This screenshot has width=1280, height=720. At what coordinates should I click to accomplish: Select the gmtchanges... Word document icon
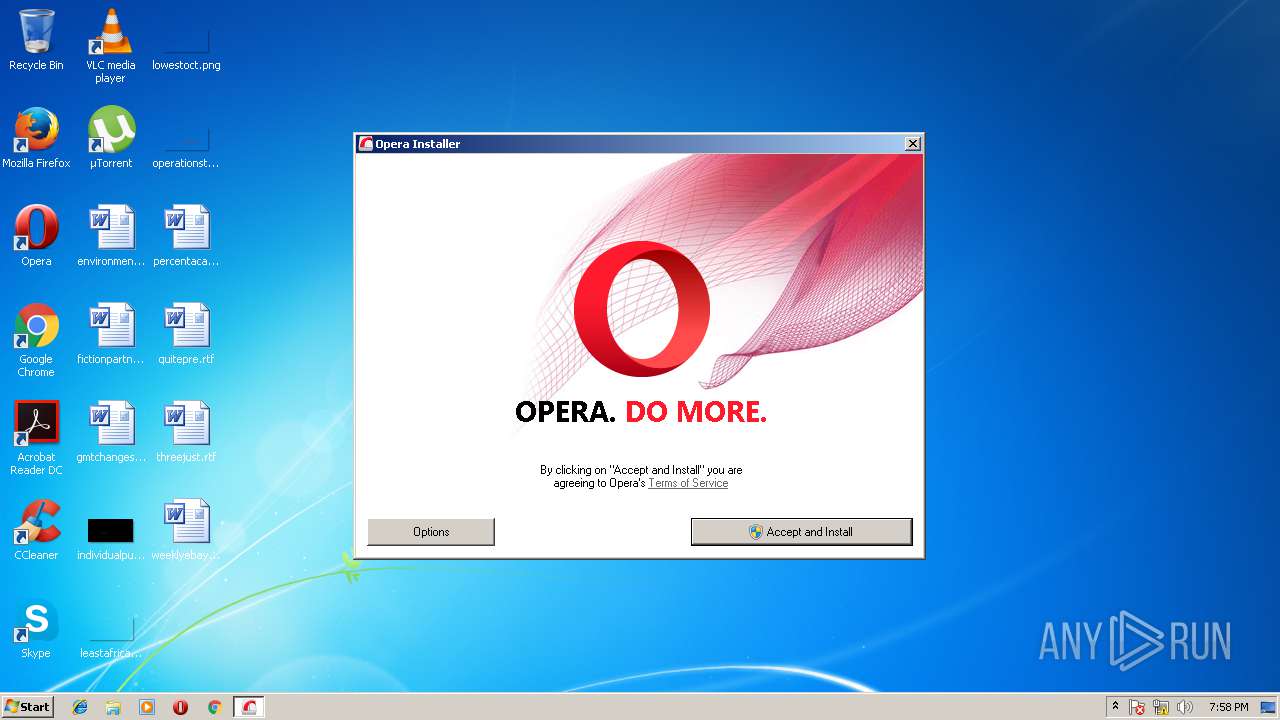(110, 432)
